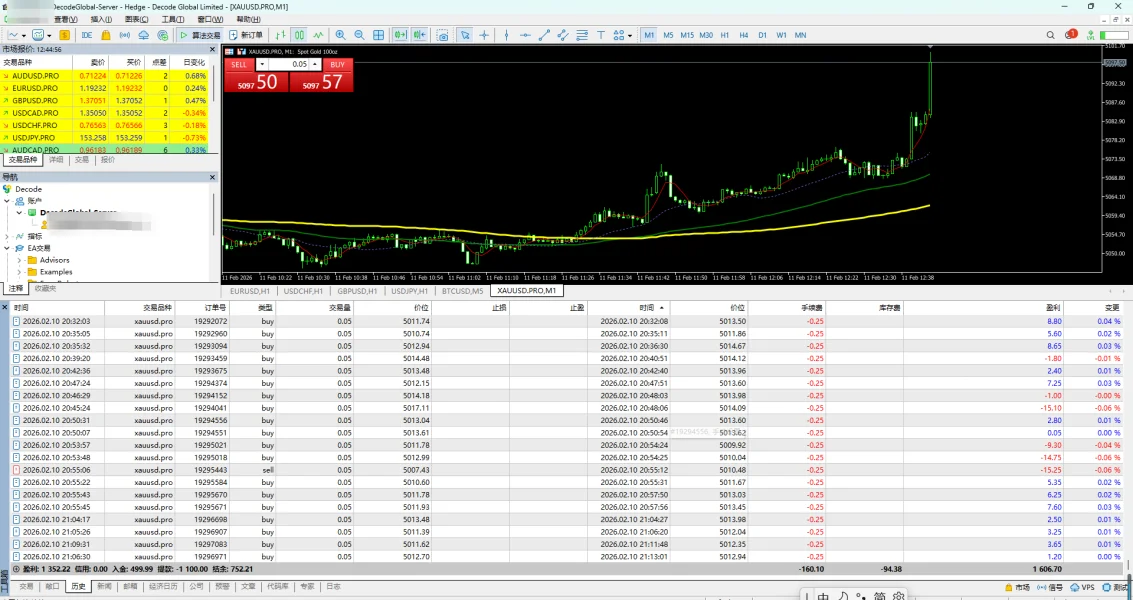Click the tile windows grid icon
The width and height of the screenshot is (1133, 600).
tap(378, 35)
